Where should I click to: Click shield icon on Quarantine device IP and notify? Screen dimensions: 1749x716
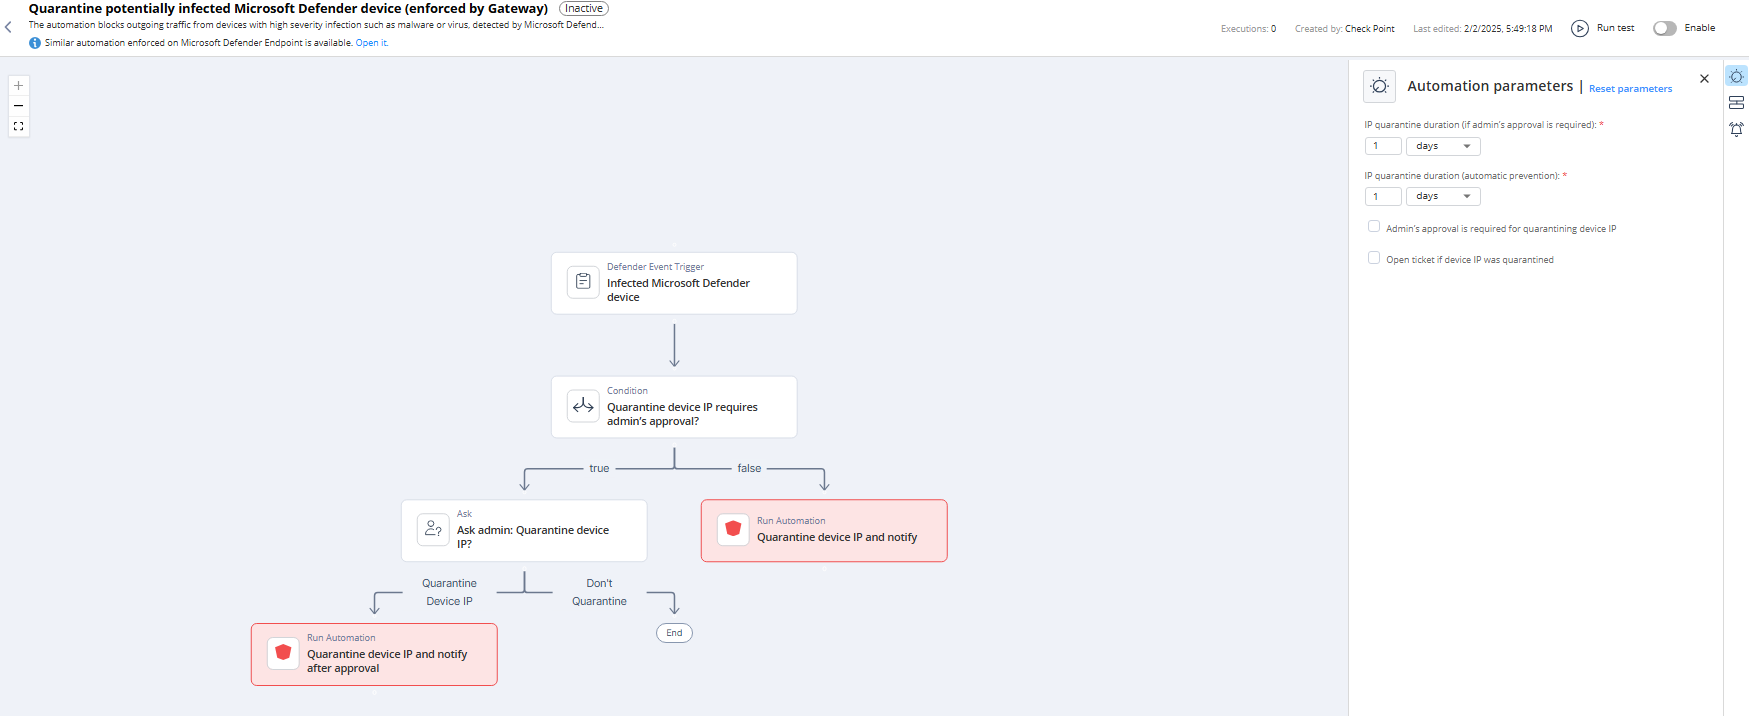(733, 529)
